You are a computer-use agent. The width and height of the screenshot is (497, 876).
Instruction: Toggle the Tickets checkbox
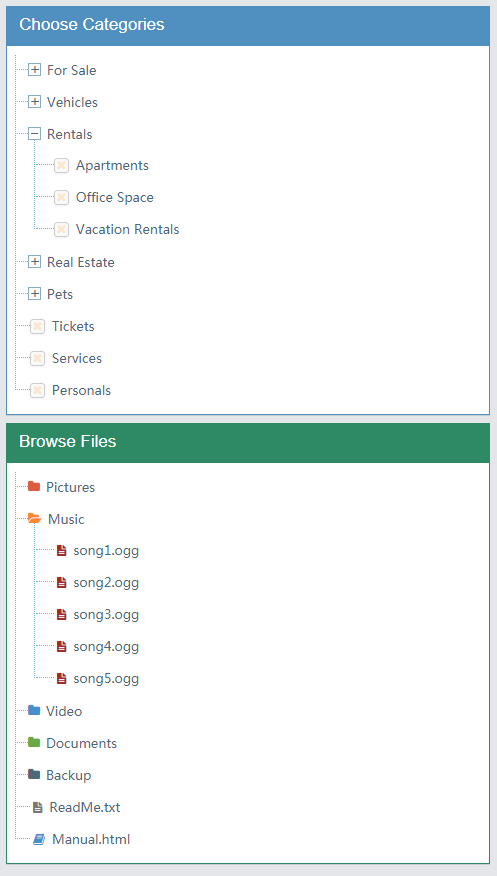point(37,326)
